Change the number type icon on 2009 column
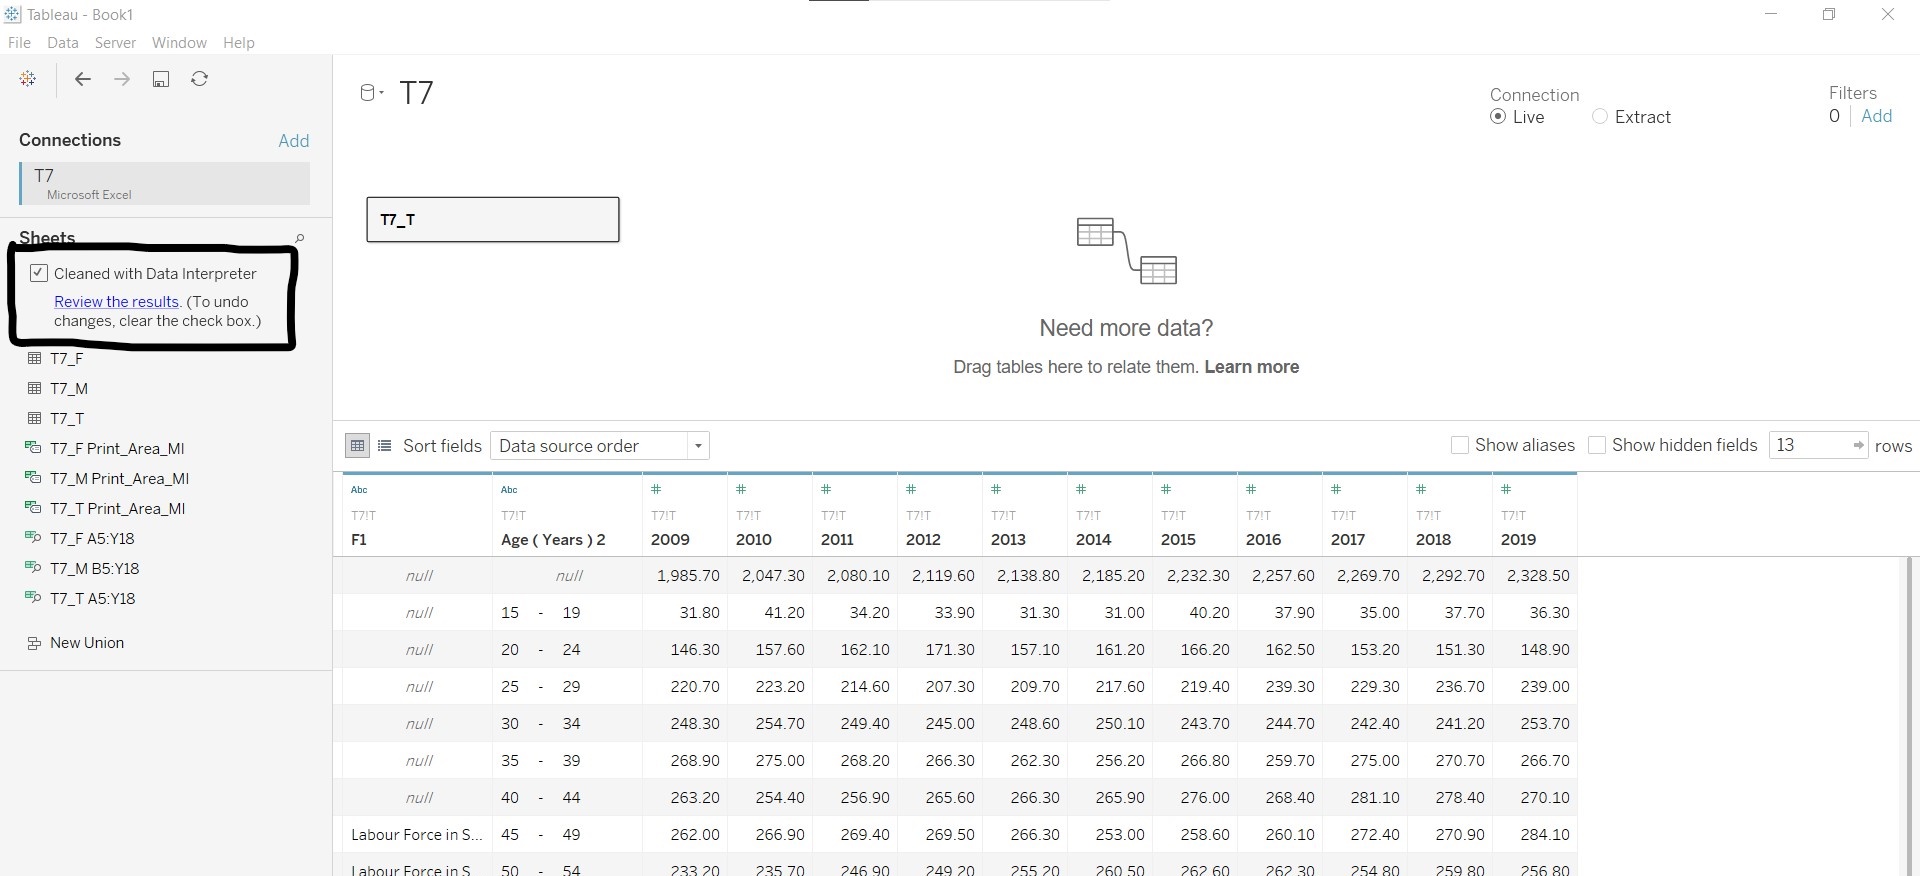Image resolution: width=1920 pixels, height=876 pixels. point(656,489)
